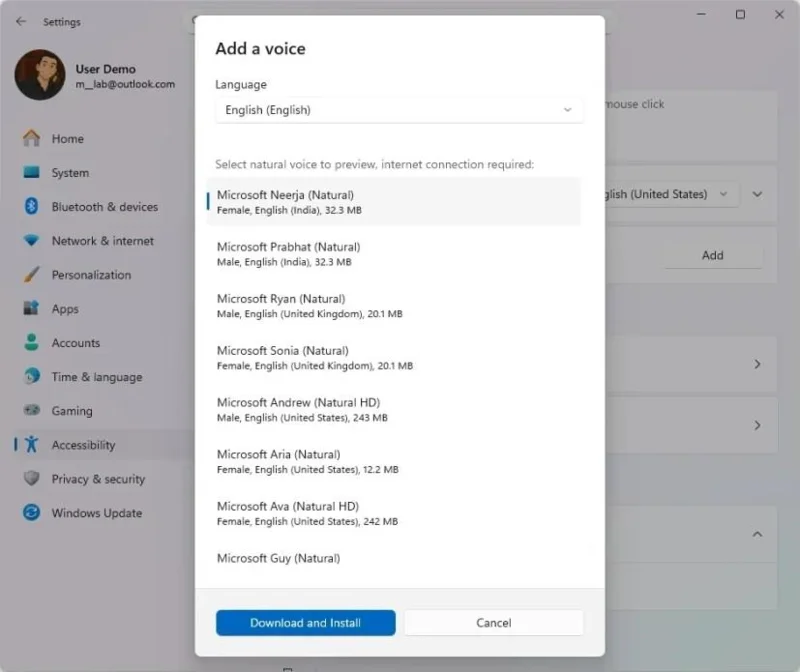800x672 pixels.
Task: Select Microsoft Neerja (Natural) voice
Action: (x=393, y=202)
